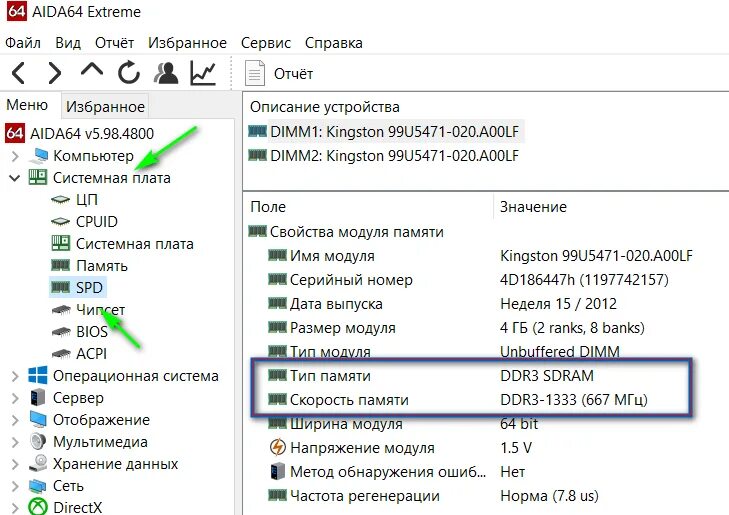Open the Сервис menu
The width and height of the screenshot is (729, 515).
pos(265,43)
